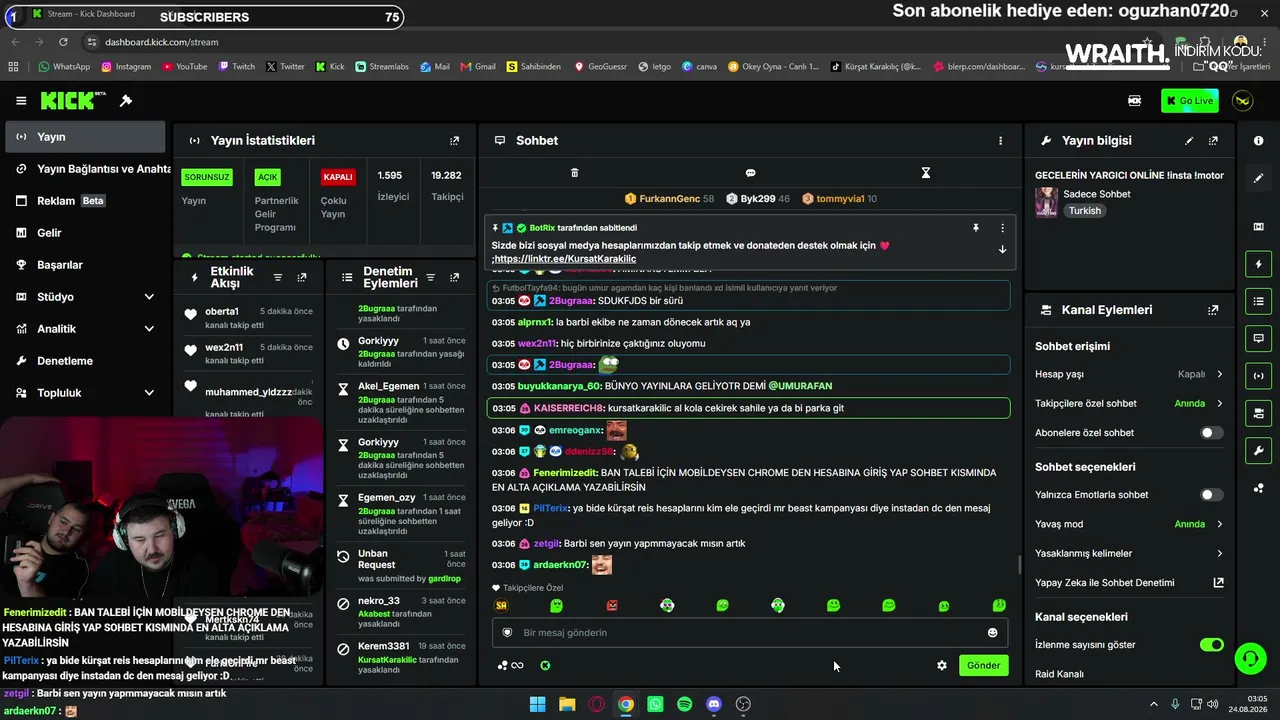Open the Sohbet three-dot options menu
The height and width of the screenshot is (720, 1280).
[x=1000, y=141]
